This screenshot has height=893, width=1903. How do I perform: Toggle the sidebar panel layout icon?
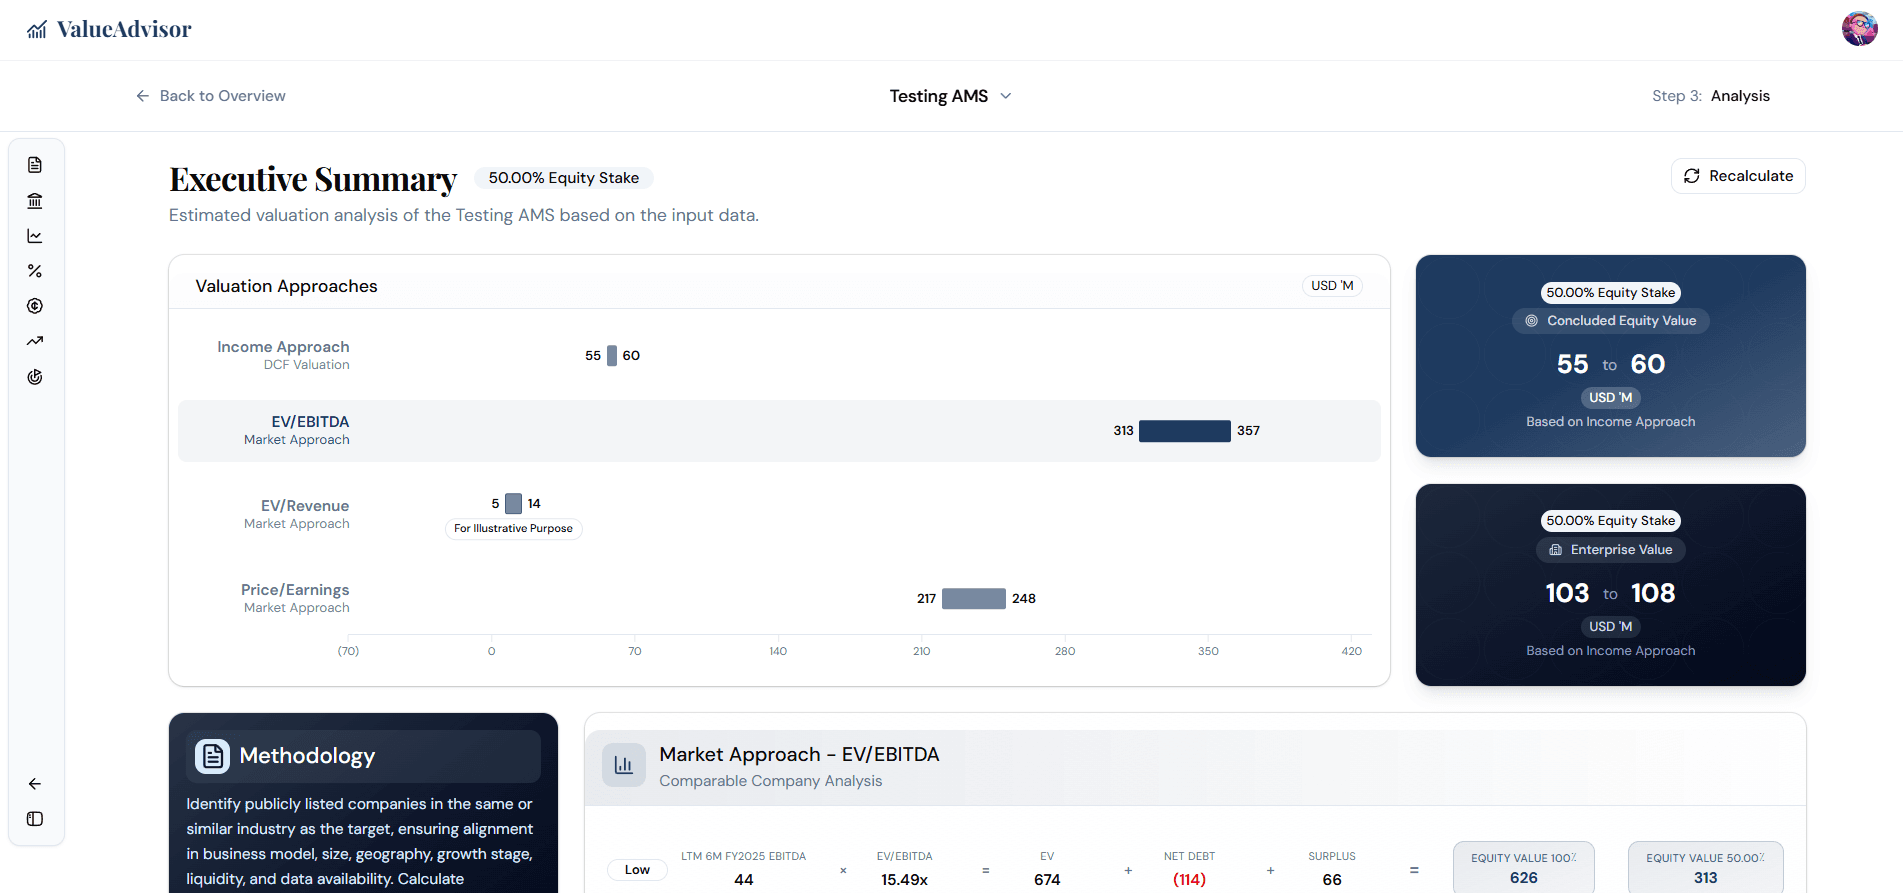point(35,819)
